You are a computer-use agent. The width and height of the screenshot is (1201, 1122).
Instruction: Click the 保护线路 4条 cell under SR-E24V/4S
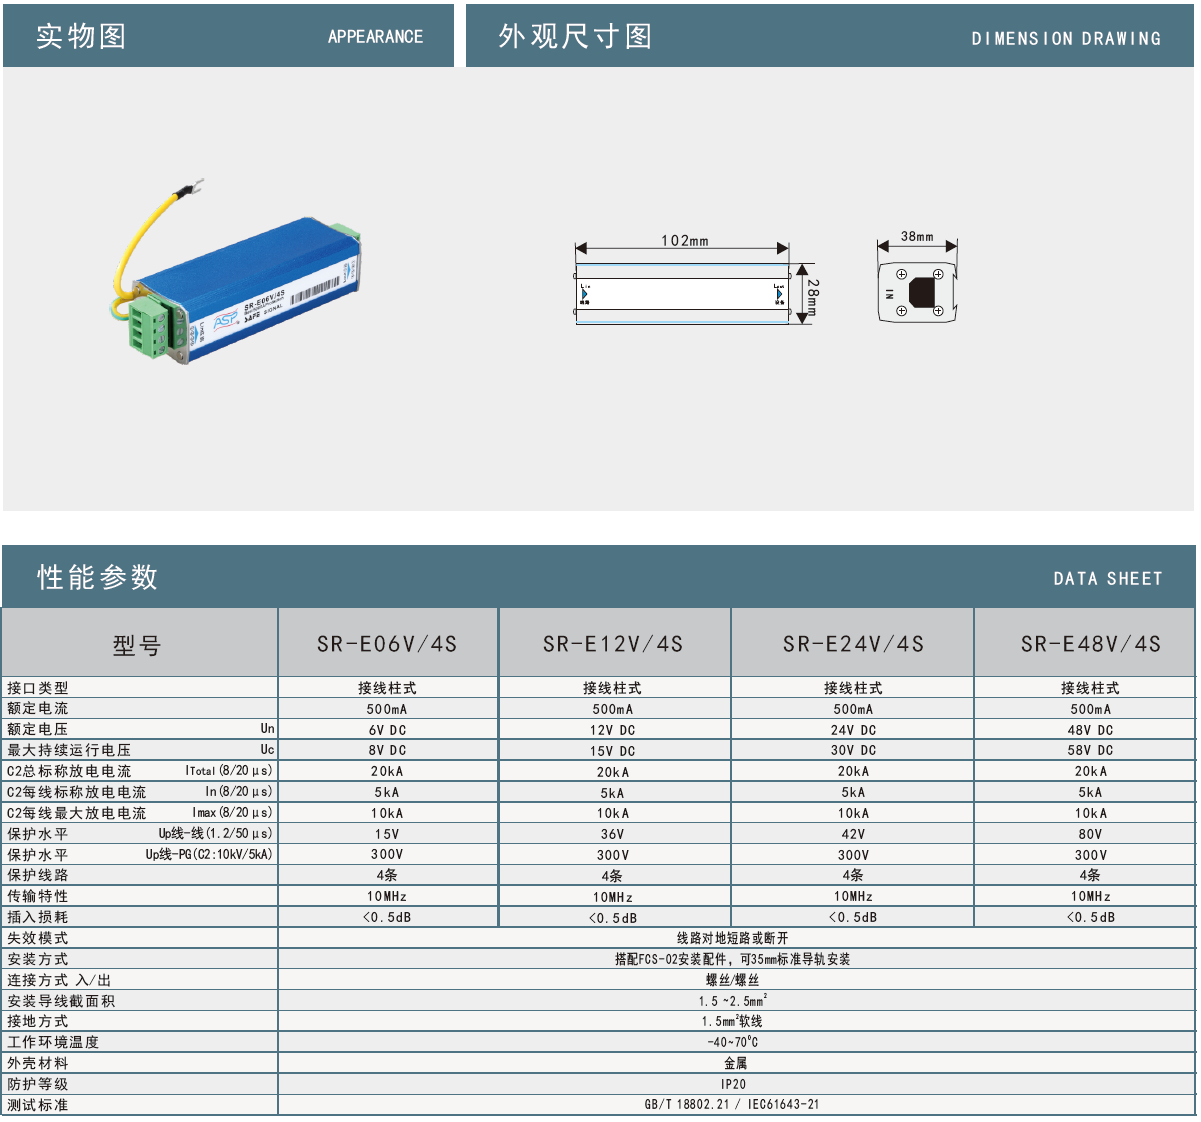852,874
